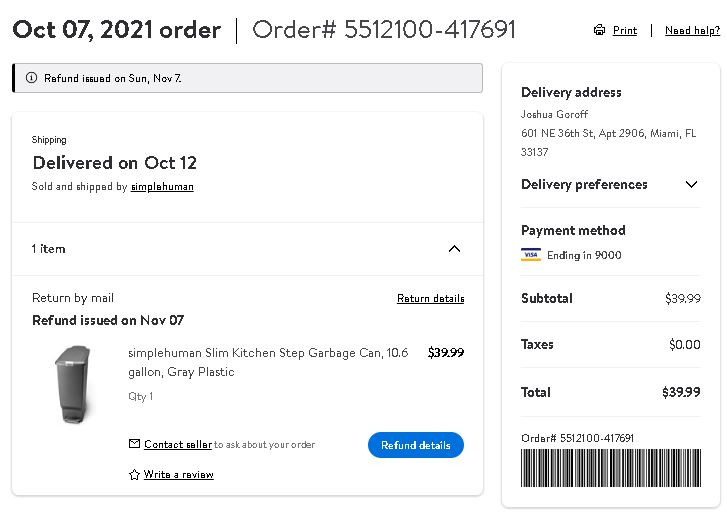The image size is (727, 524).
Task: Click Contact seller link
Action: point(178,444)
